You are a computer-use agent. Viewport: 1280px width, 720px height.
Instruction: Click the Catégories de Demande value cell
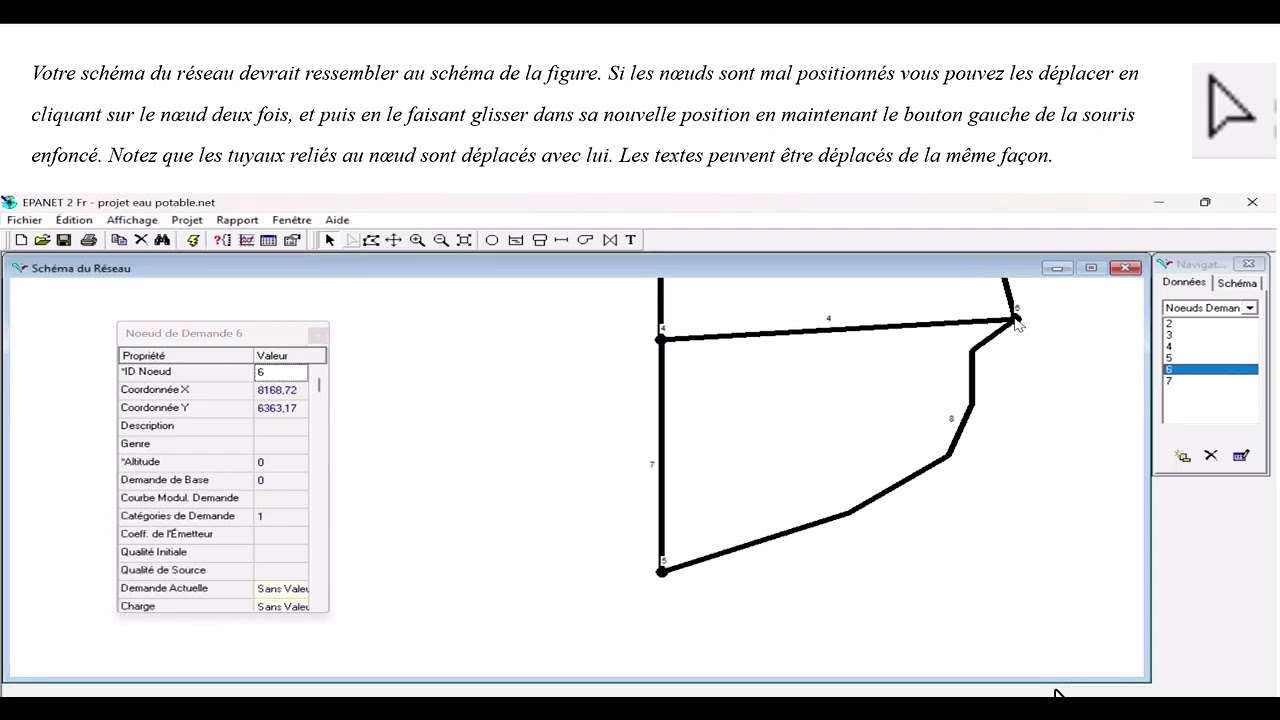tap(281, 516)
